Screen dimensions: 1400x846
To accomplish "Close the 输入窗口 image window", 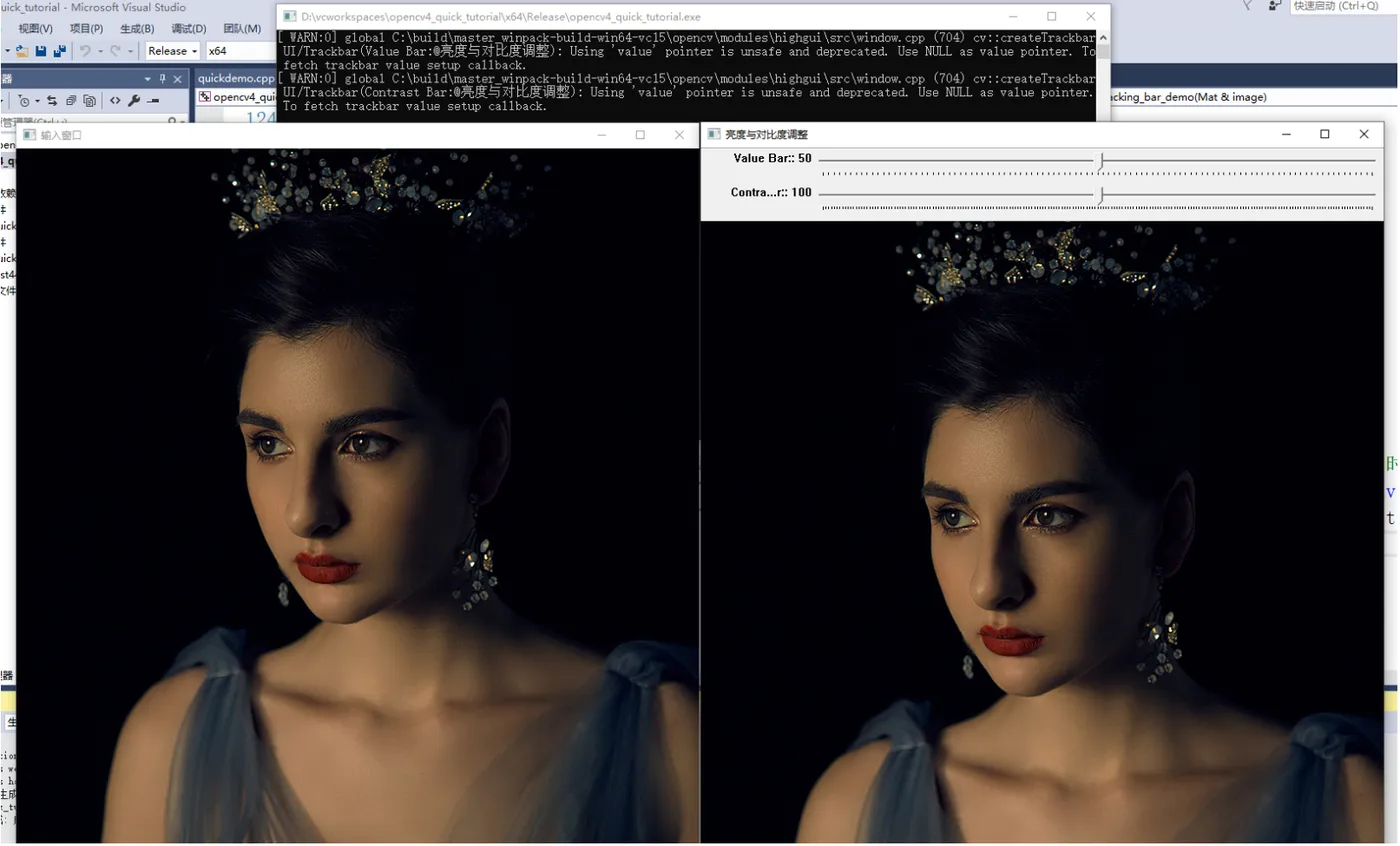I will point(680,135).
